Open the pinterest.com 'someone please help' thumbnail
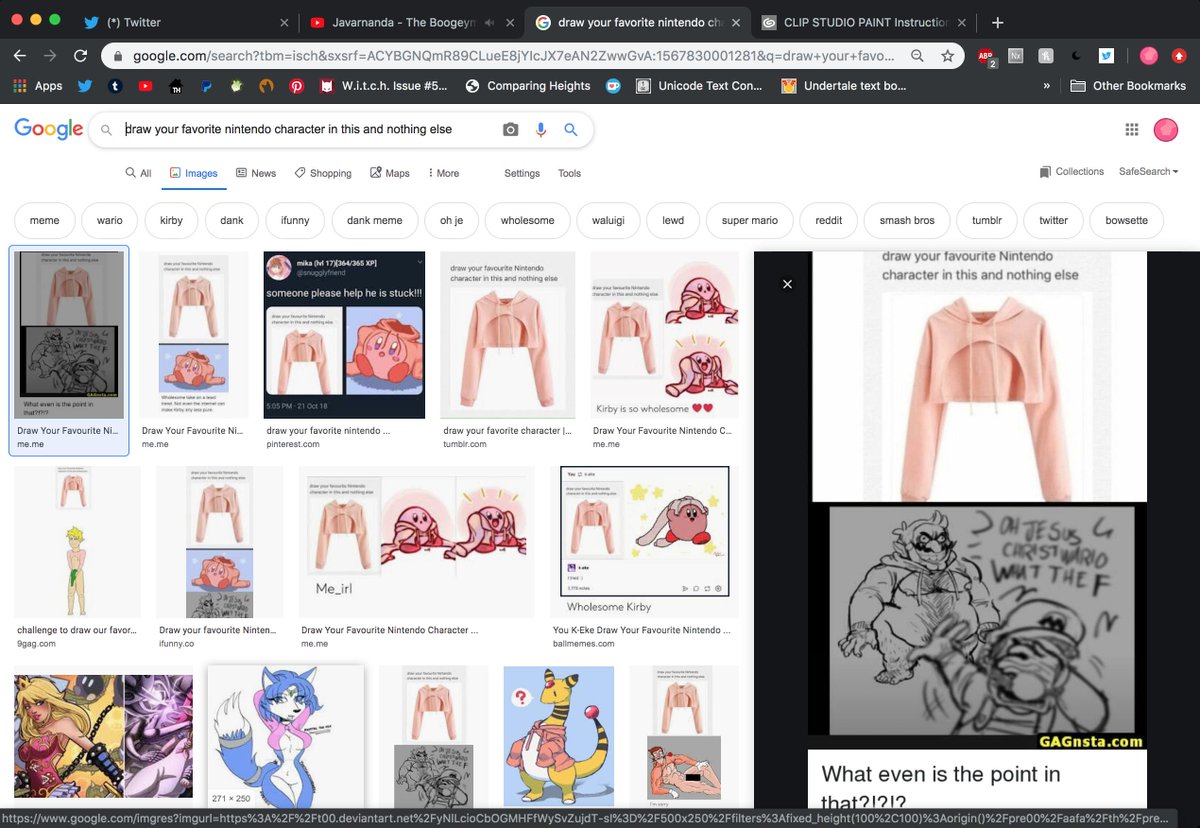 pyautogui.click(x=344, y=335)
